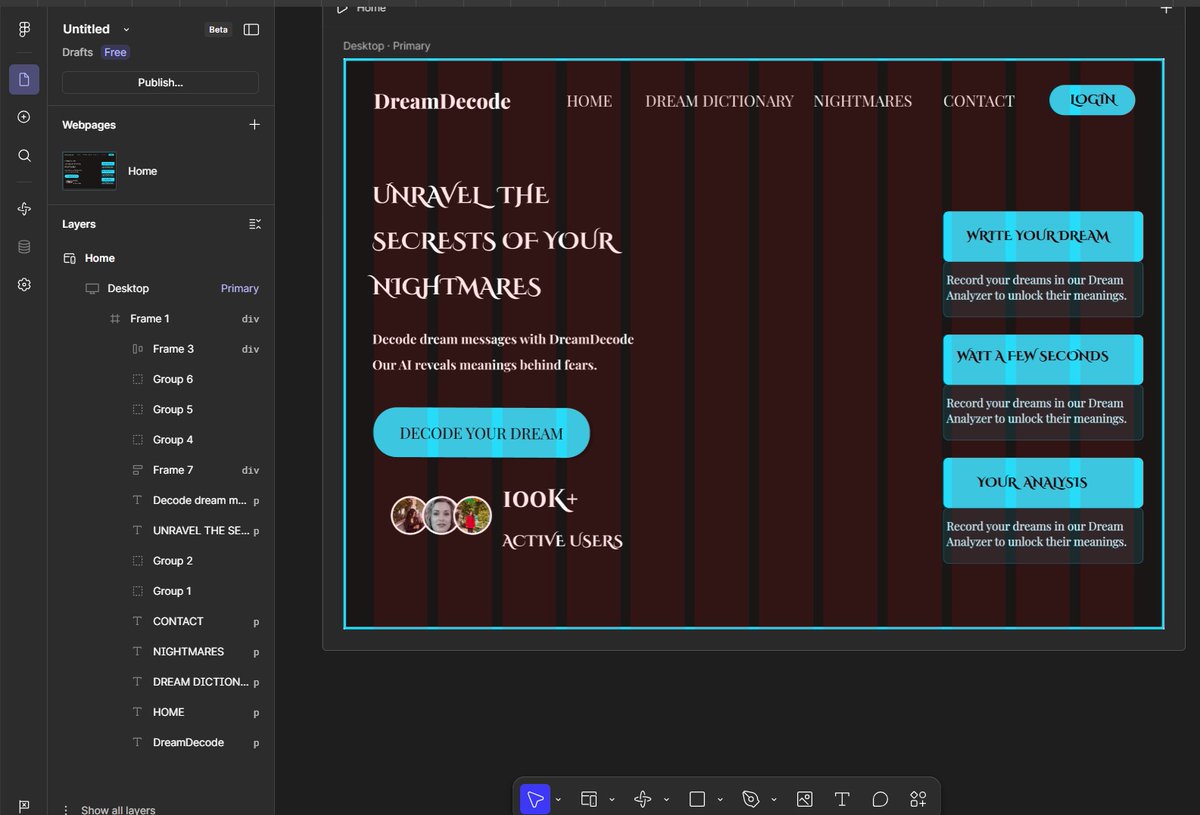Select the Group 1 layer
1200x815 pixels.
(x=160, y=591)
